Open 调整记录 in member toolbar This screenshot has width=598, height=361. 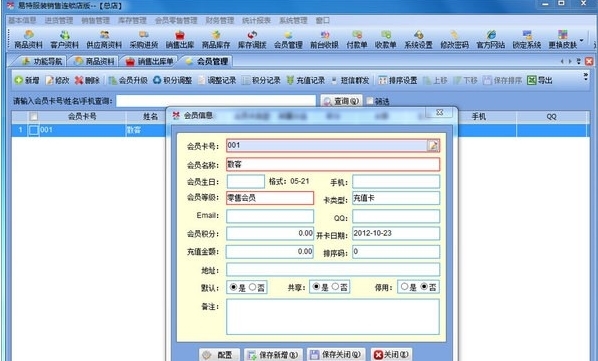pyautogui.click(x=217, y=80)
